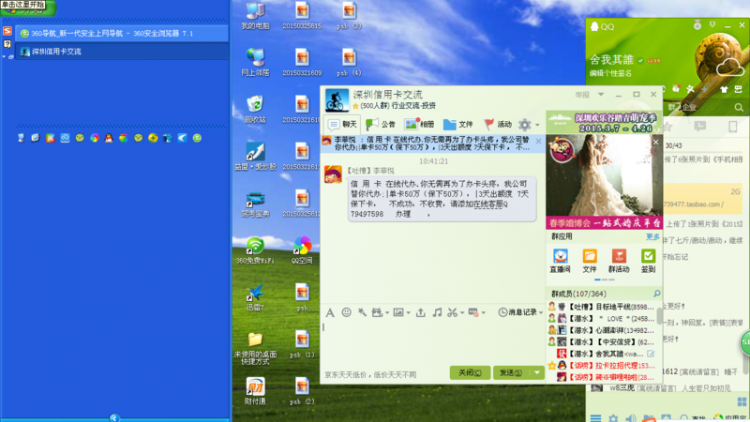
Task: Open 网上邻居 desktop icon
Action: click(255, 62)
